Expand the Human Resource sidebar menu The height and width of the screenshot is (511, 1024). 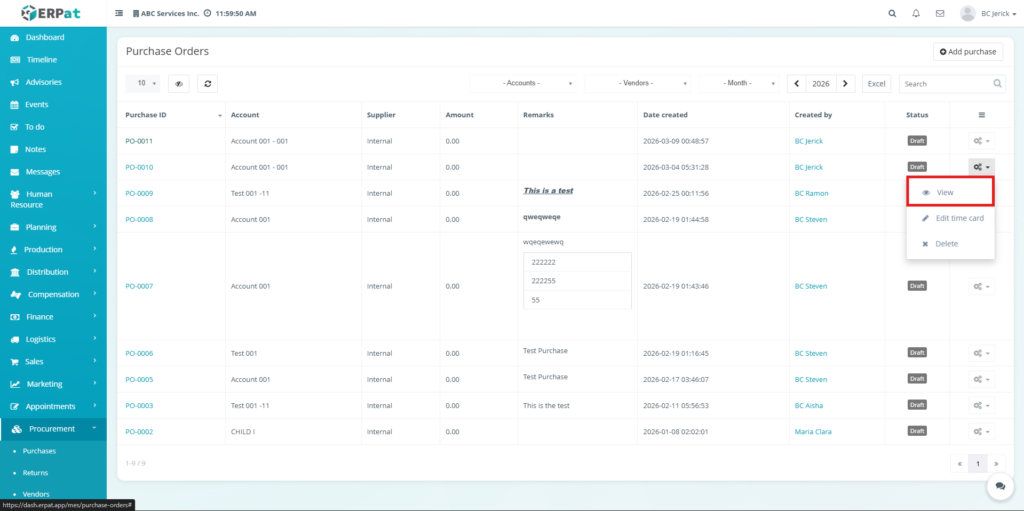pyautogui.click(x=53, y=199)
